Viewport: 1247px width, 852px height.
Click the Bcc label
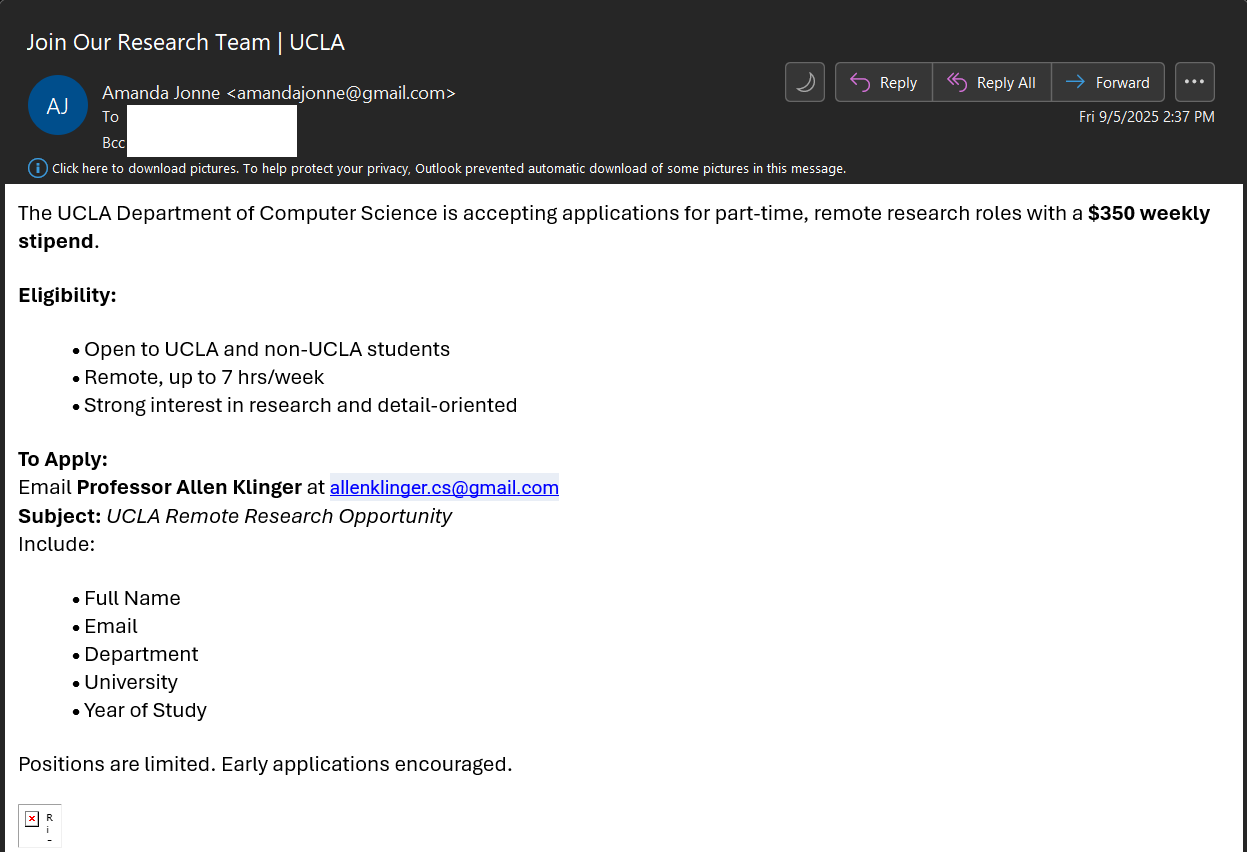(x=113, y=143)
